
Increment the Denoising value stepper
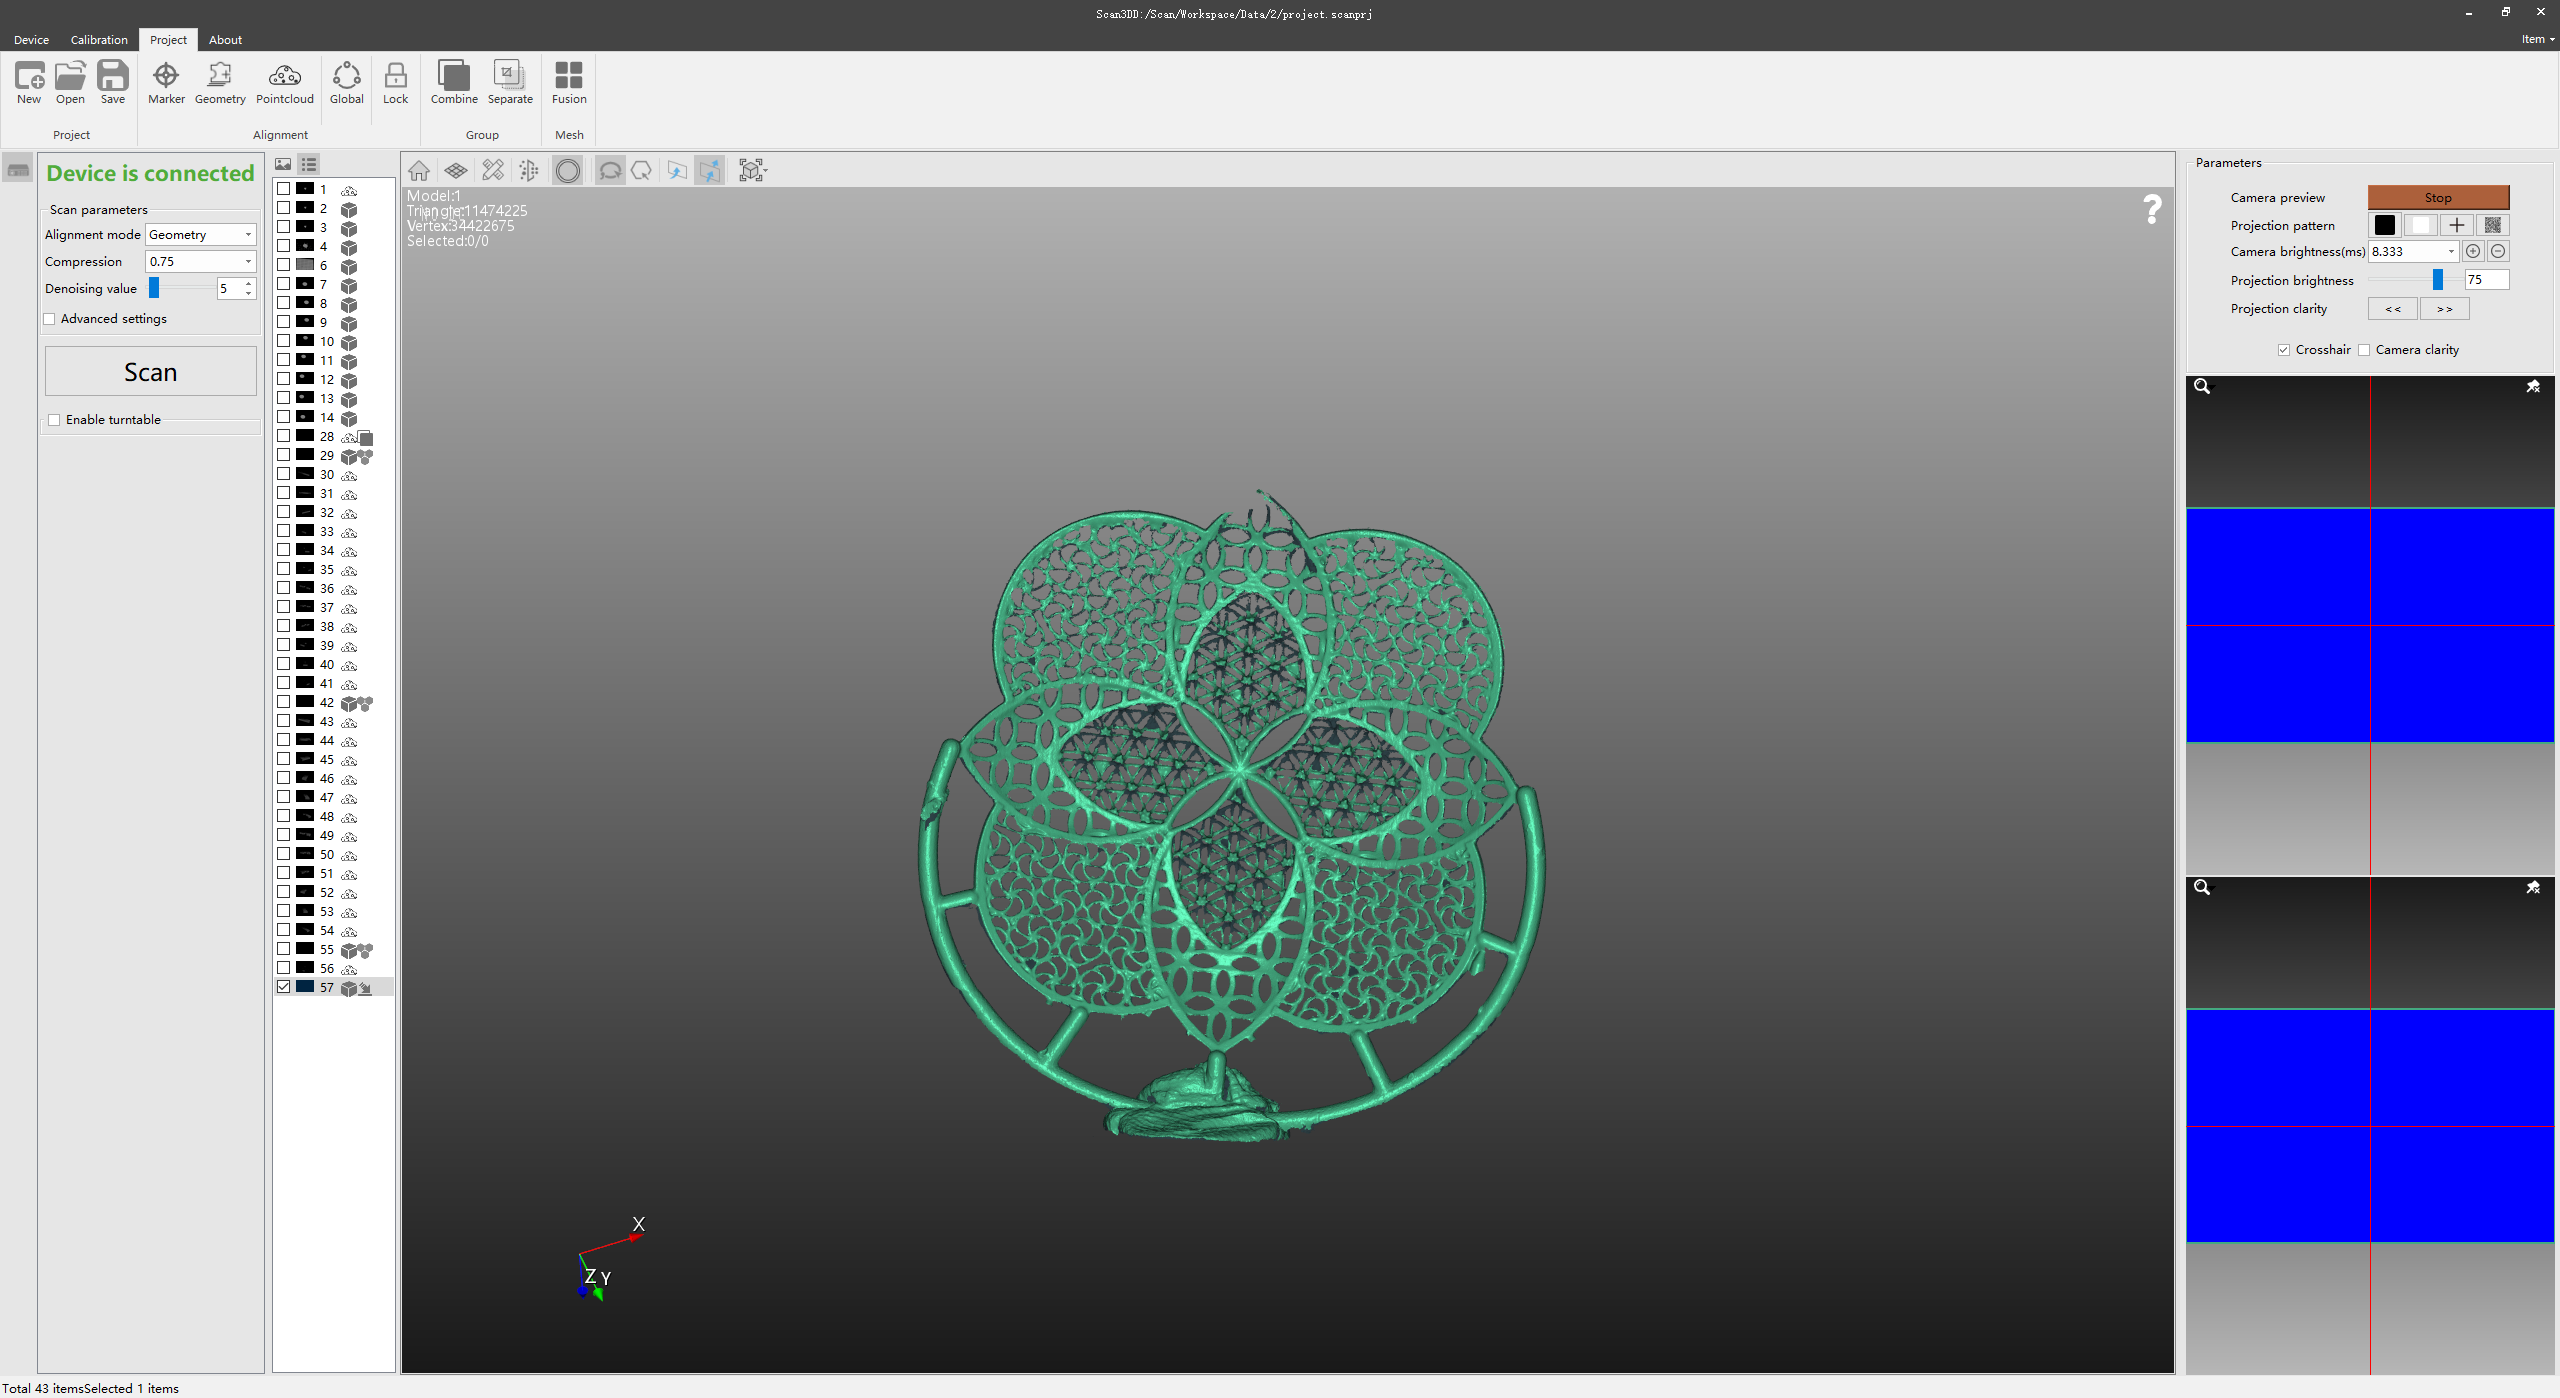point(249,284)
